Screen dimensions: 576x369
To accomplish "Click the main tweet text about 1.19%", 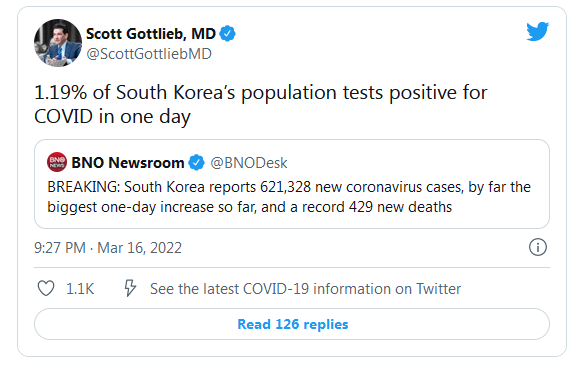I will [x=261, y=104].
